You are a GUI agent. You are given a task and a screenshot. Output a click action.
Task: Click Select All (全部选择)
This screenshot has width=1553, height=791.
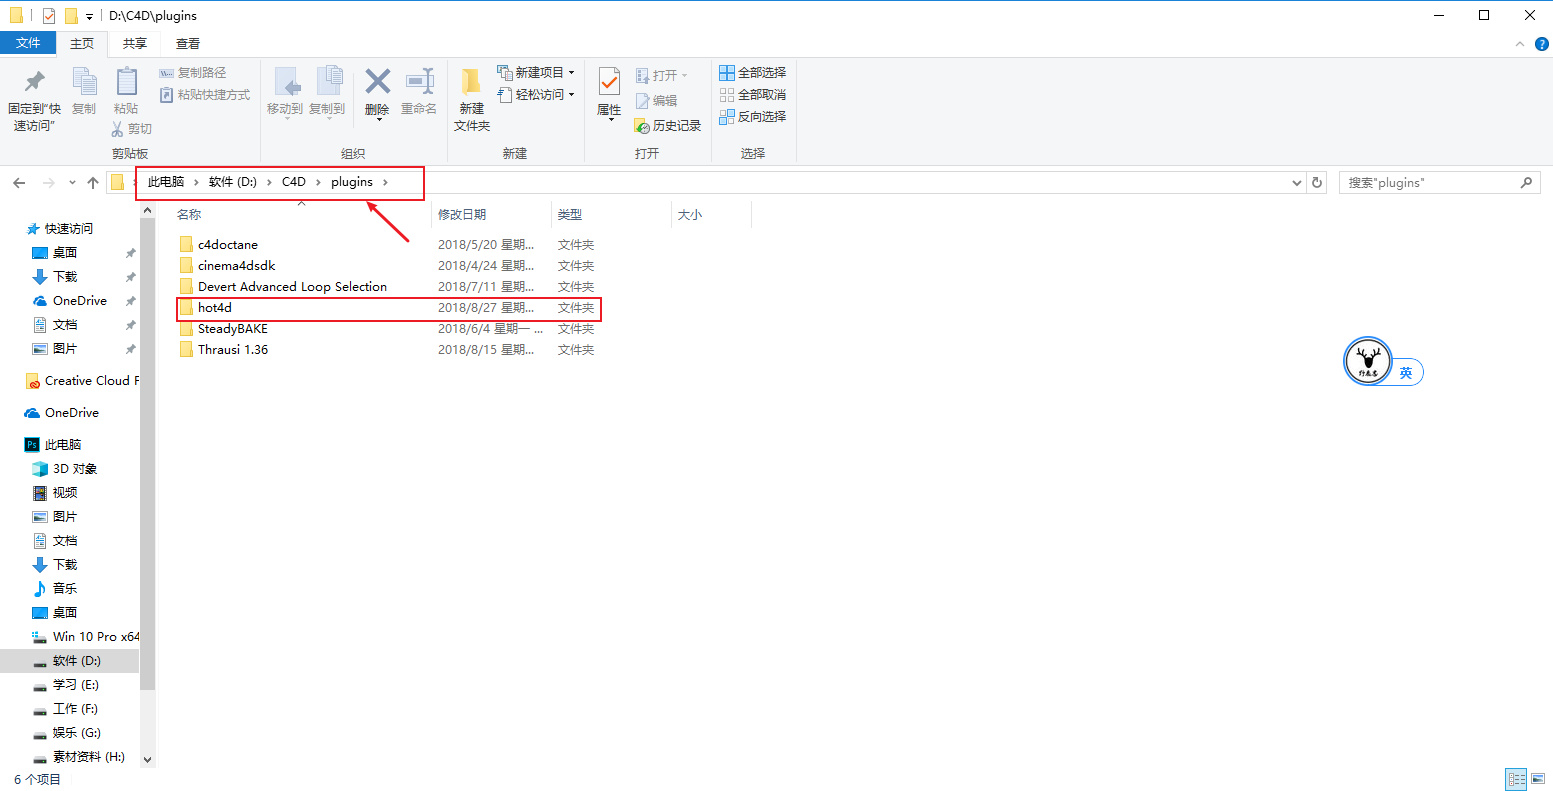[x=753, y=73]
